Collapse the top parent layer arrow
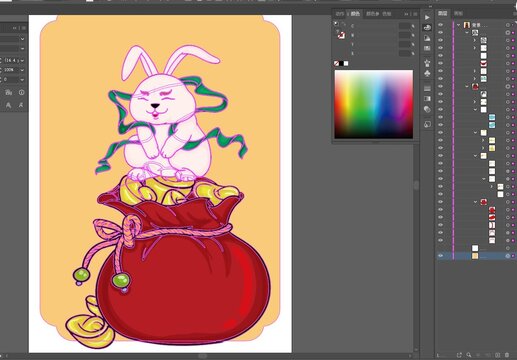Screen dimensions: 517x360 459,25
